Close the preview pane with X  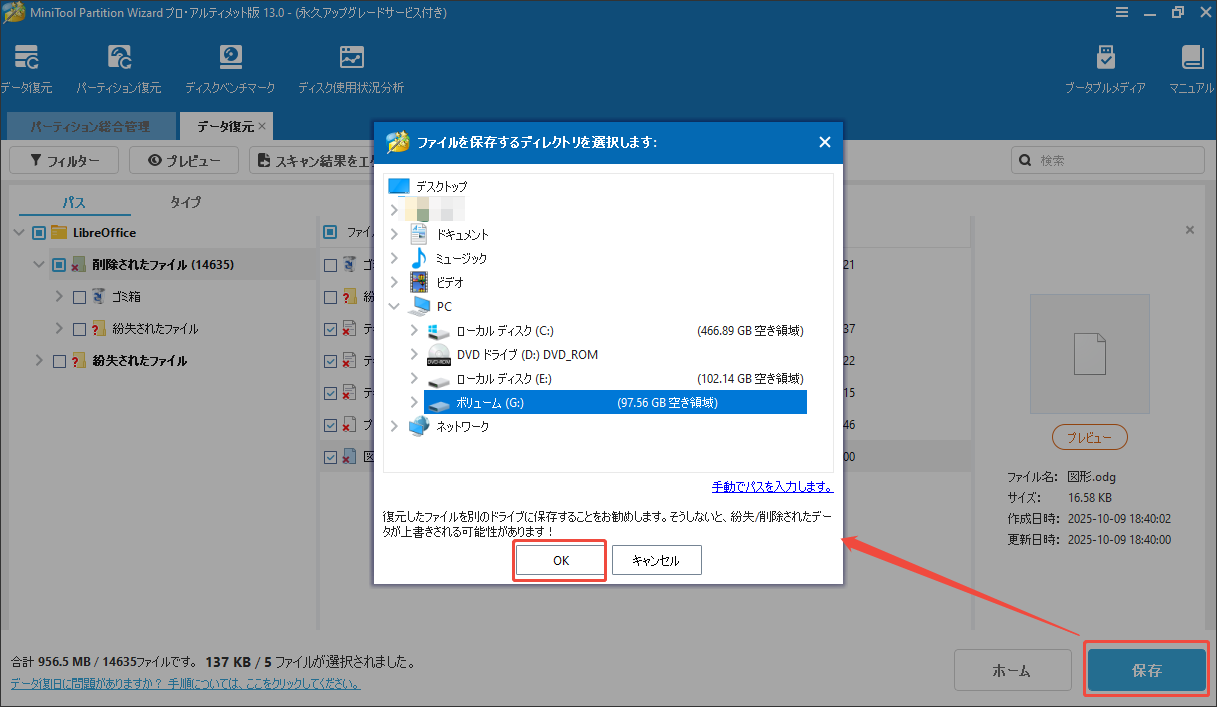1190,230
